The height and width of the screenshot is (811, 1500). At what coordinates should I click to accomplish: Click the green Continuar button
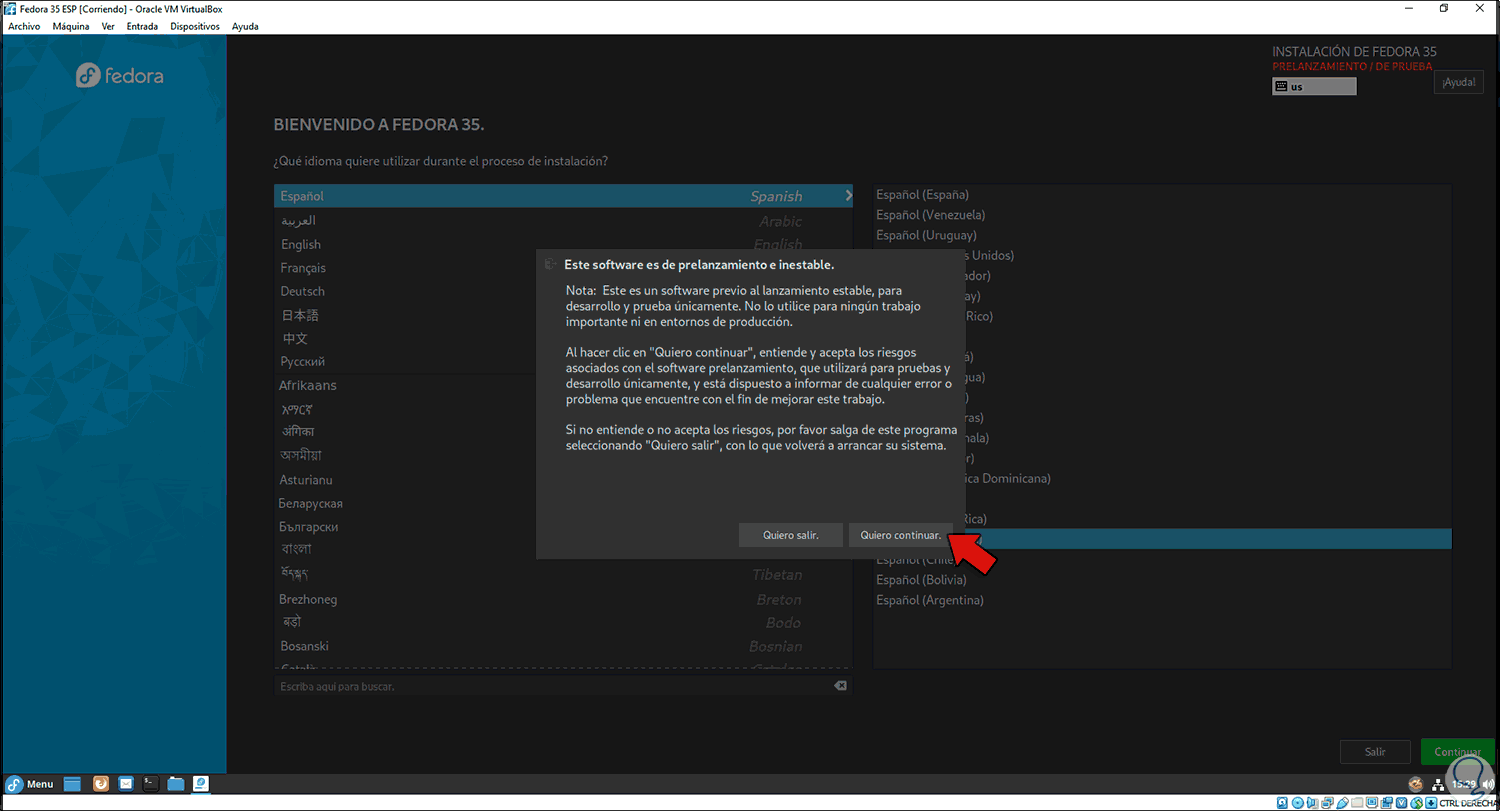coord(1457,751)
